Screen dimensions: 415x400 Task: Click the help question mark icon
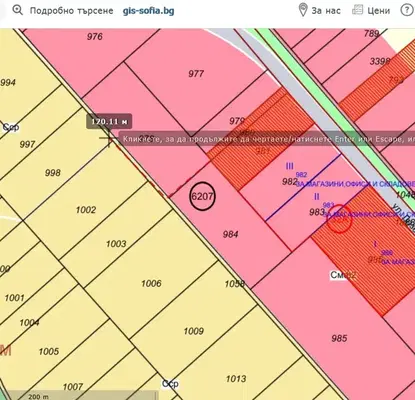point(407,10)
